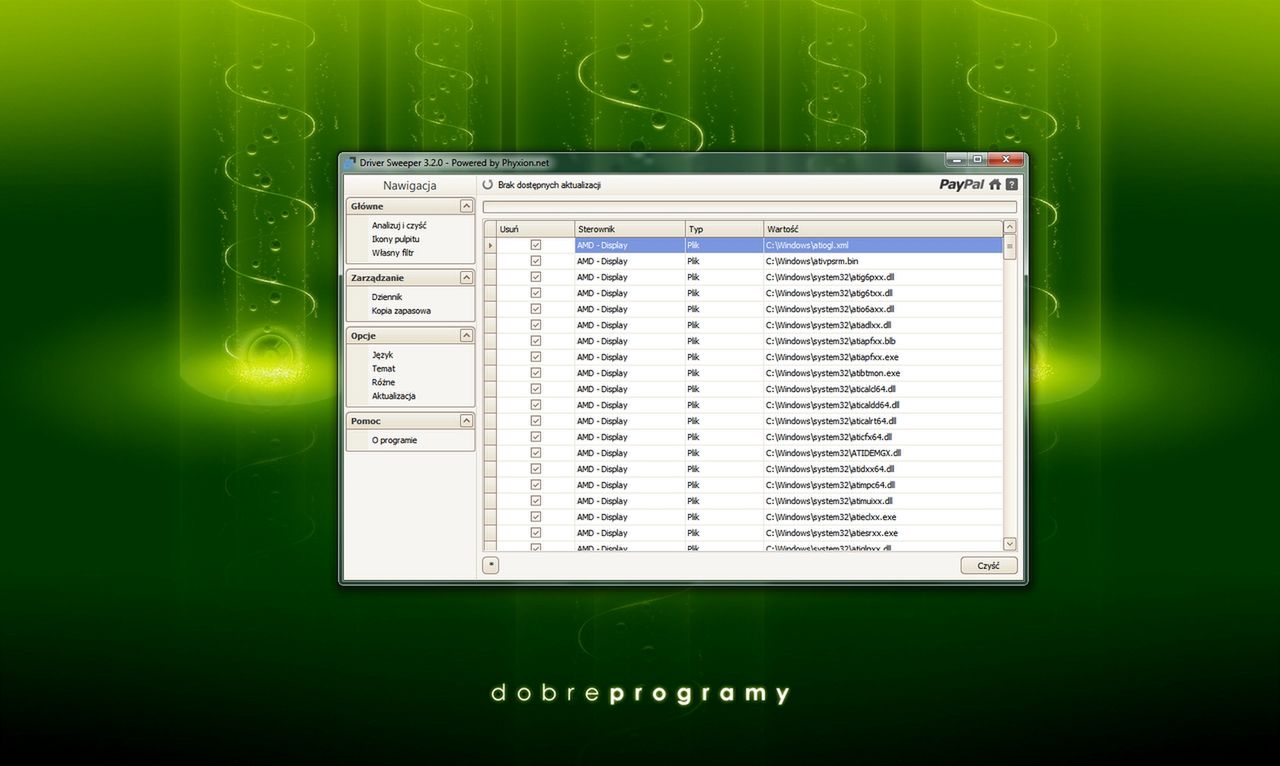The image size is (1280, 766).
Task: Click C:\Windows\system32\atimuixx.dll cell
Action: [883, 501]
